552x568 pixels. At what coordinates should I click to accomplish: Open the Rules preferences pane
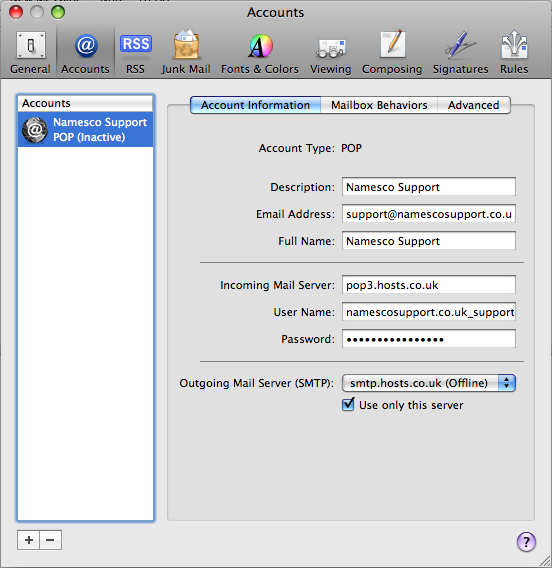pyautogui.click(x=514, y=53)
